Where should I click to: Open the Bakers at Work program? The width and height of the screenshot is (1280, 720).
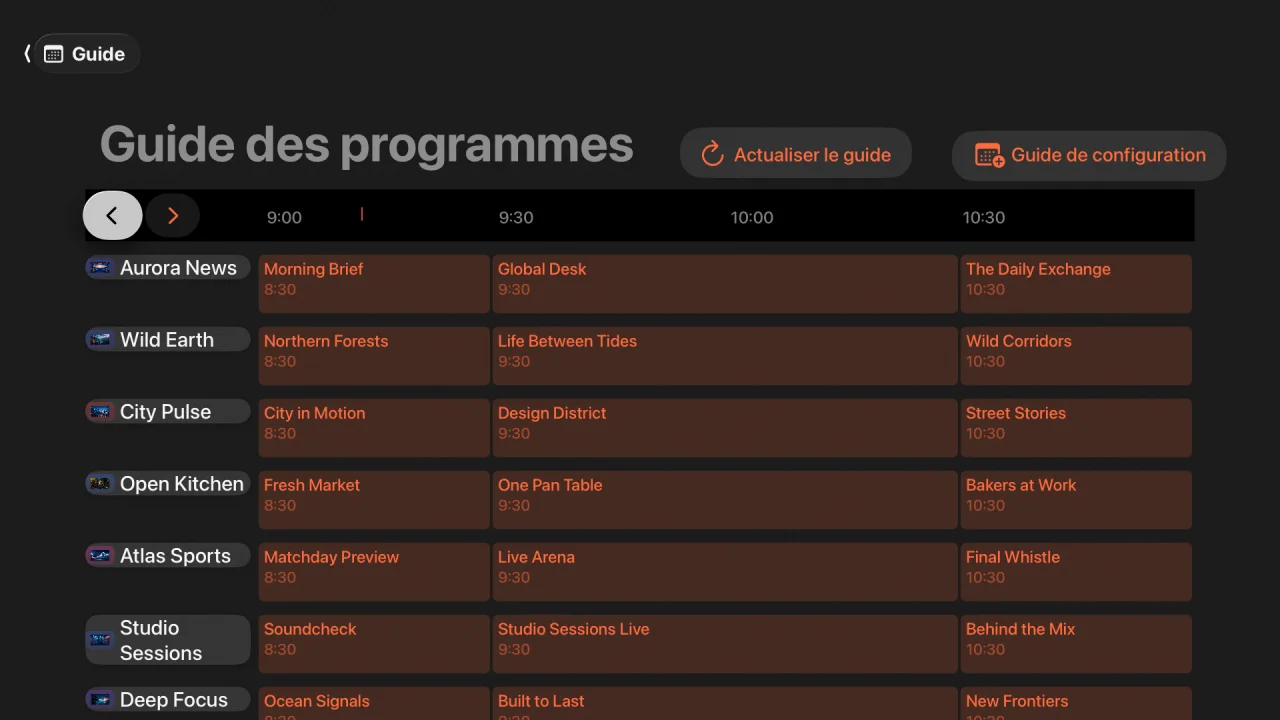1076,500
